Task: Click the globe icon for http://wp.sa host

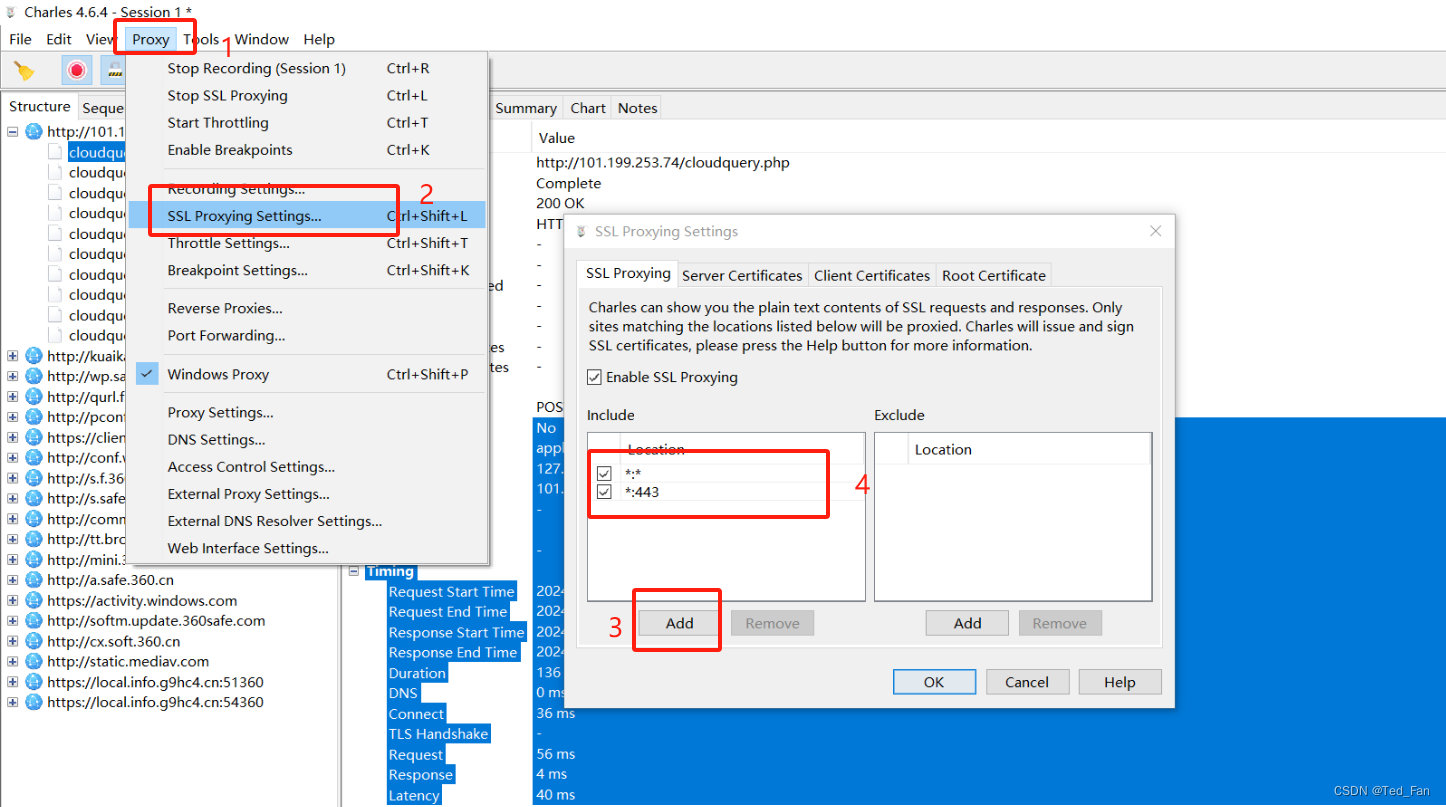Action: (34, 376)
